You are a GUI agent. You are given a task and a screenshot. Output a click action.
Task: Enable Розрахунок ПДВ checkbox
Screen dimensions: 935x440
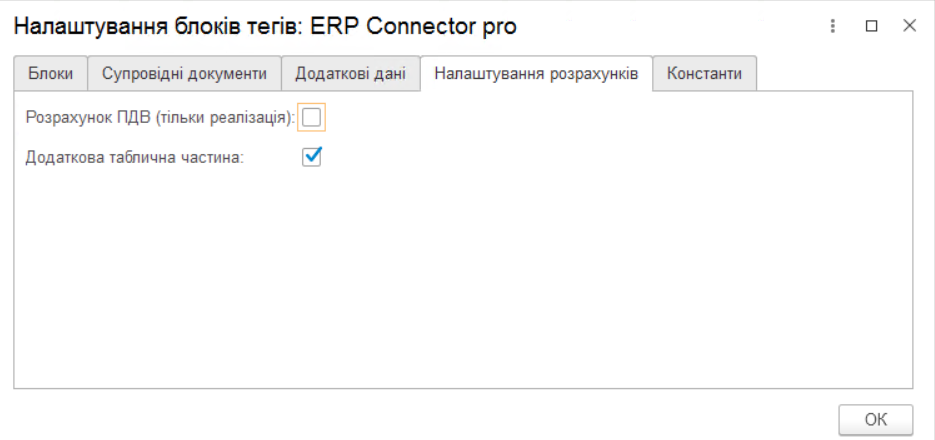point(312,118)
